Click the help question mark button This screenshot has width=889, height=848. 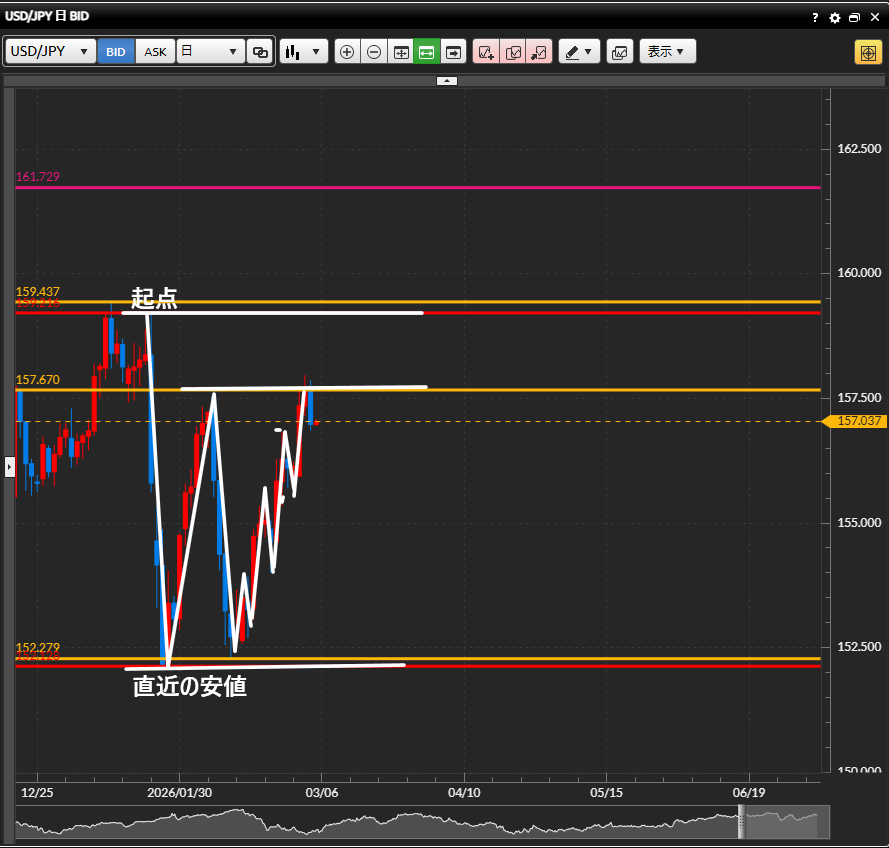pyautogui.click(x=816, y=17)
